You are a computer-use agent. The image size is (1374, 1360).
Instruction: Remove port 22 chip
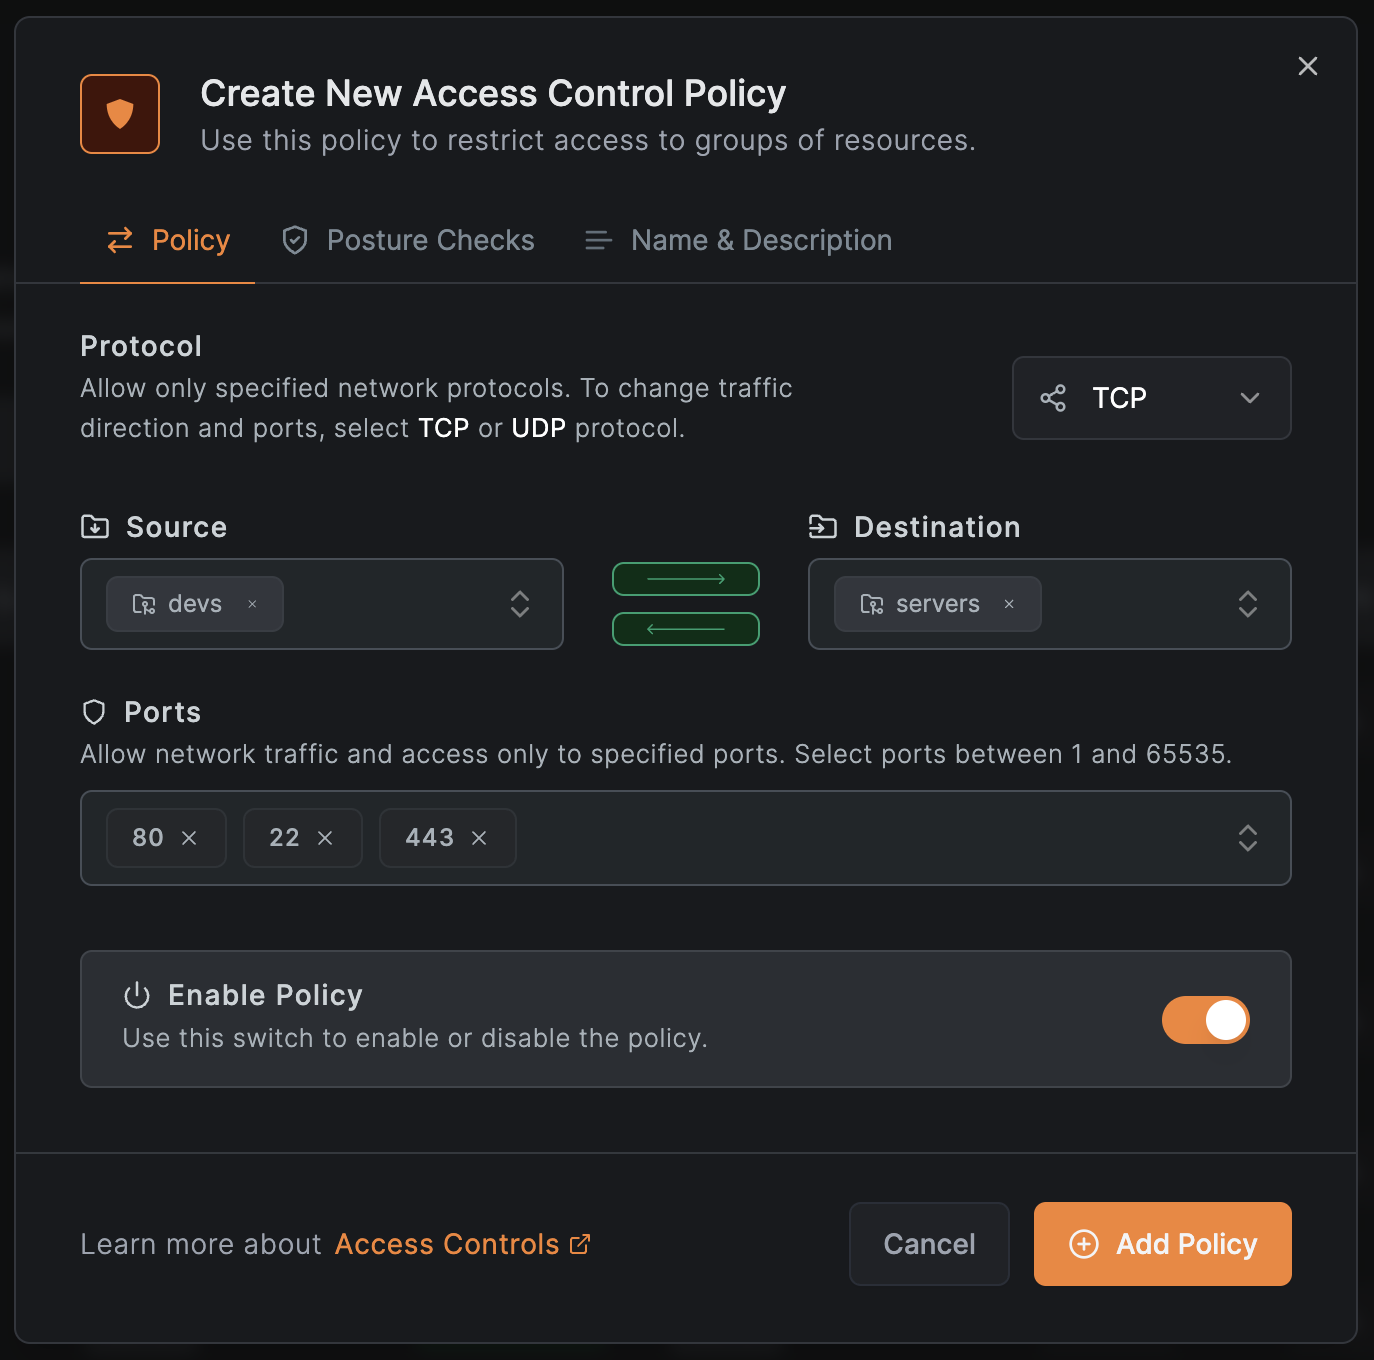[325, 838]
